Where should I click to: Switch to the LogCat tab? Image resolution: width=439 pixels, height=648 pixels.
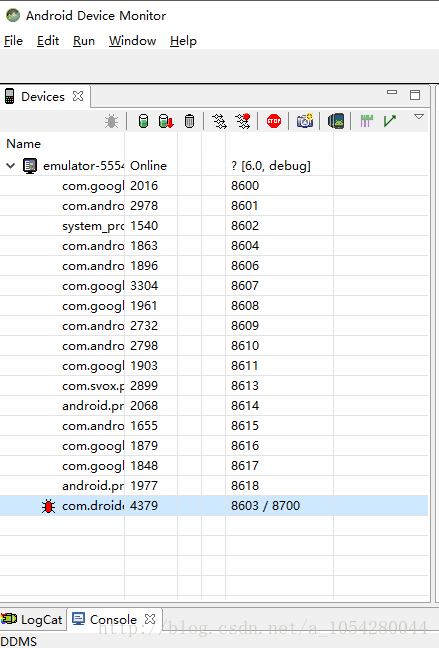[x=32, y=619]
